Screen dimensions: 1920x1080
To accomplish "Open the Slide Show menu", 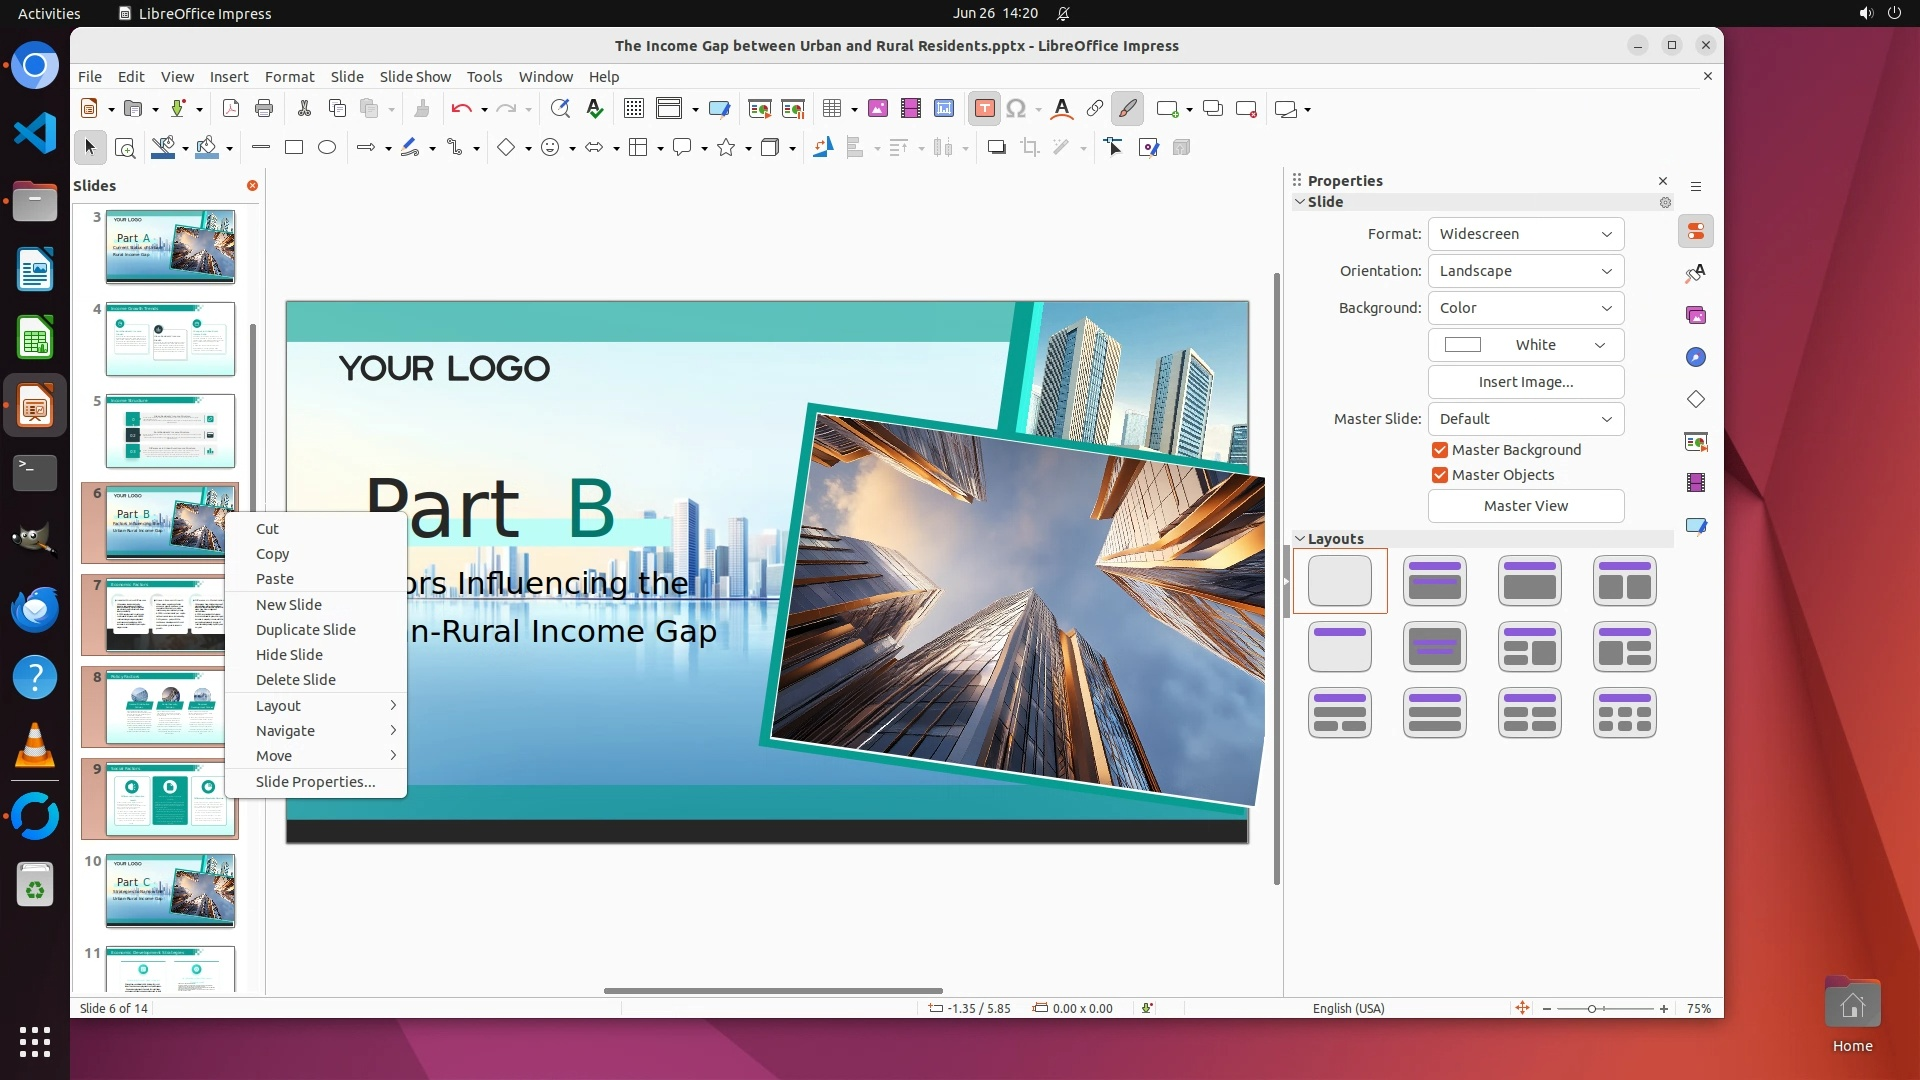I will (x=414, y=77).
